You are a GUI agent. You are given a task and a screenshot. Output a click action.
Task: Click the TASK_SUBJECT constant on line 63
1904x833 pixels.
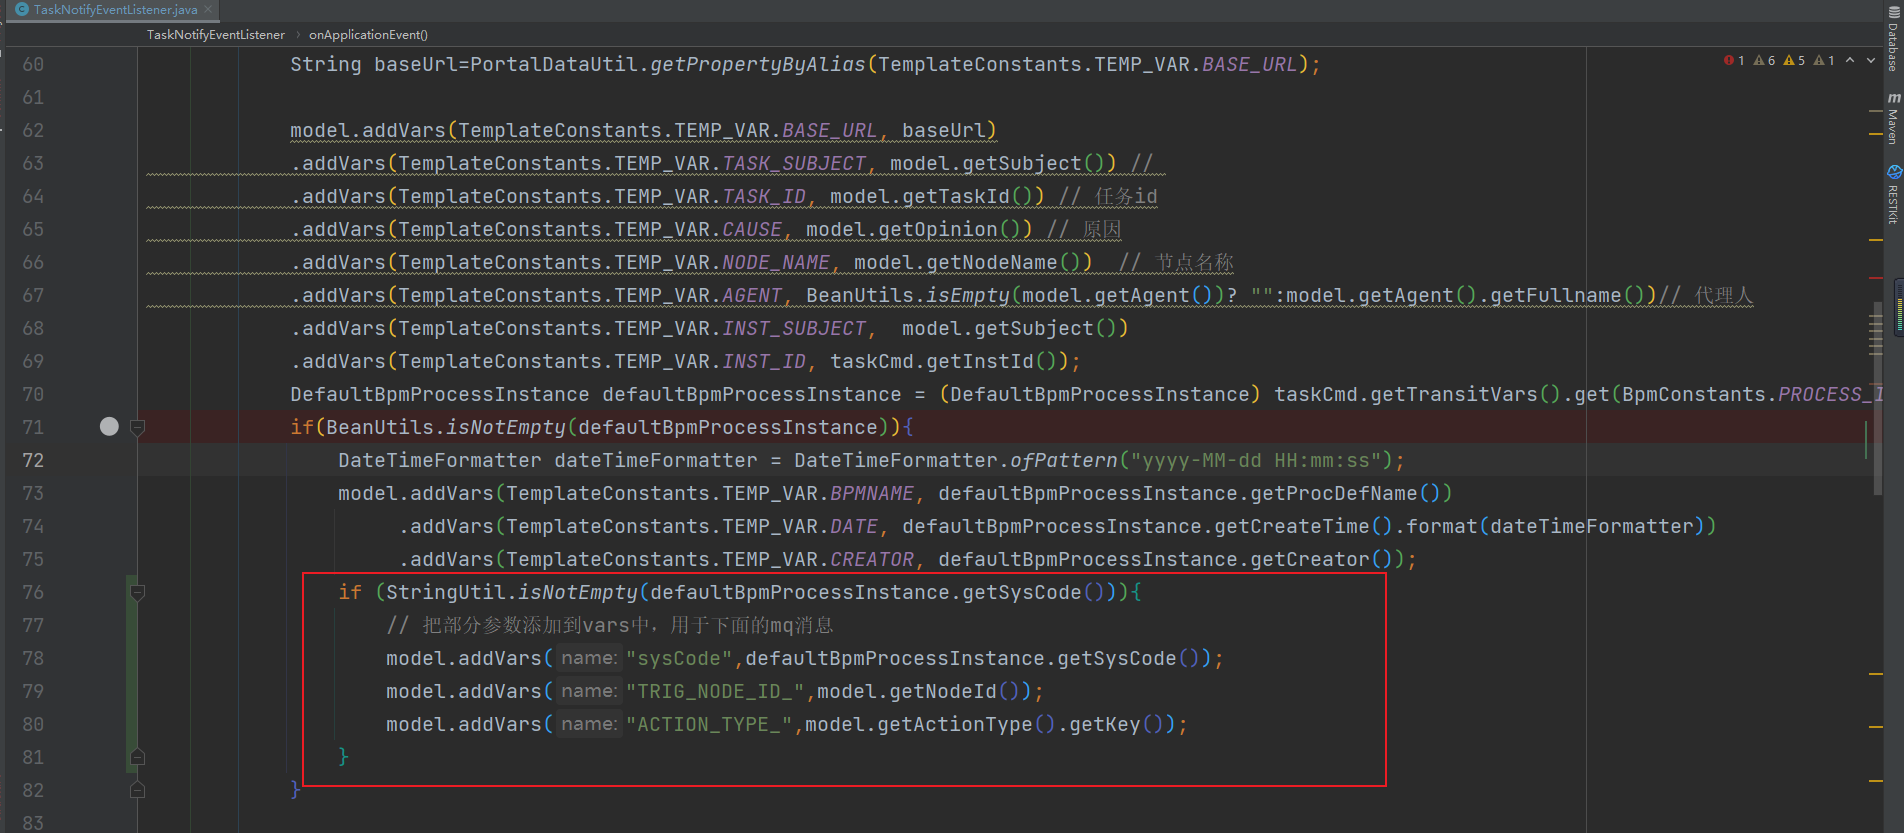point(794,164)
